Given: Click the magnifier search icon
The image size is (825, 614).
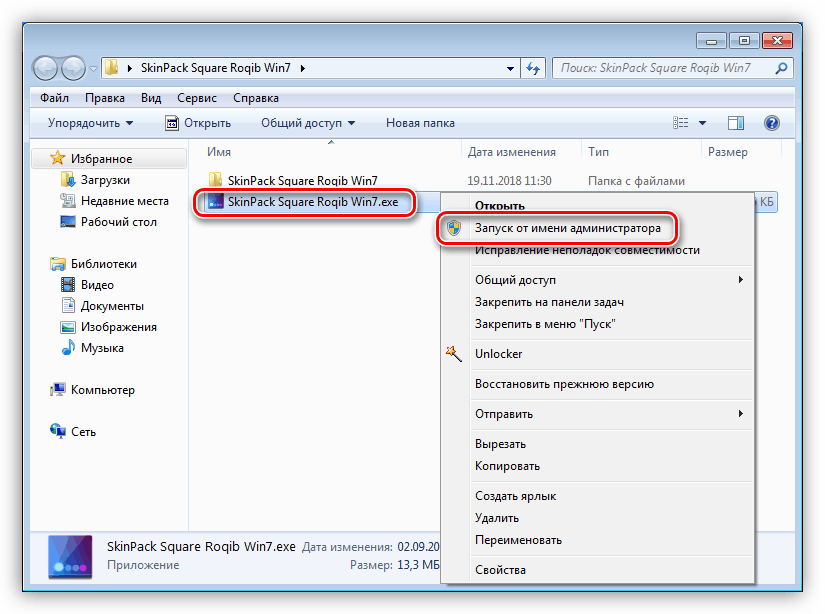Looking at the screenshot, I should pos(781,68).
